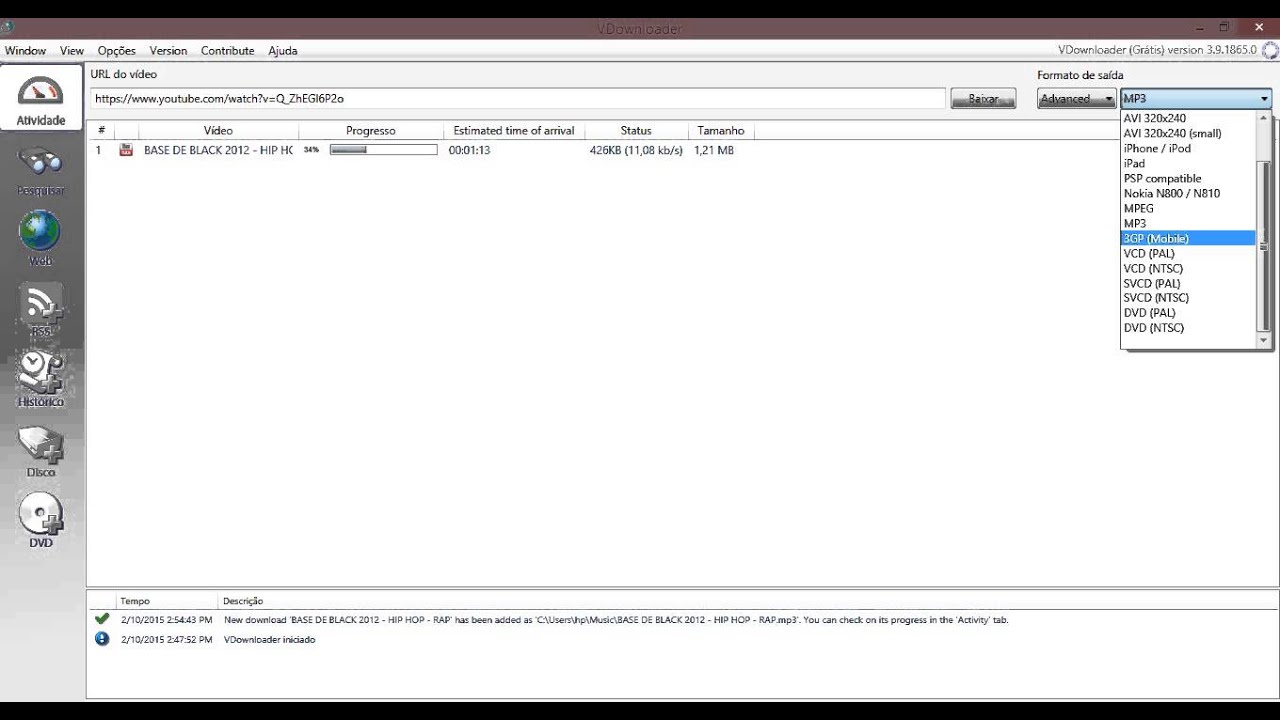The height and width of the screenshot is (720, 1280).
Task: Click the green checkmark log icon
Action: 101,619
